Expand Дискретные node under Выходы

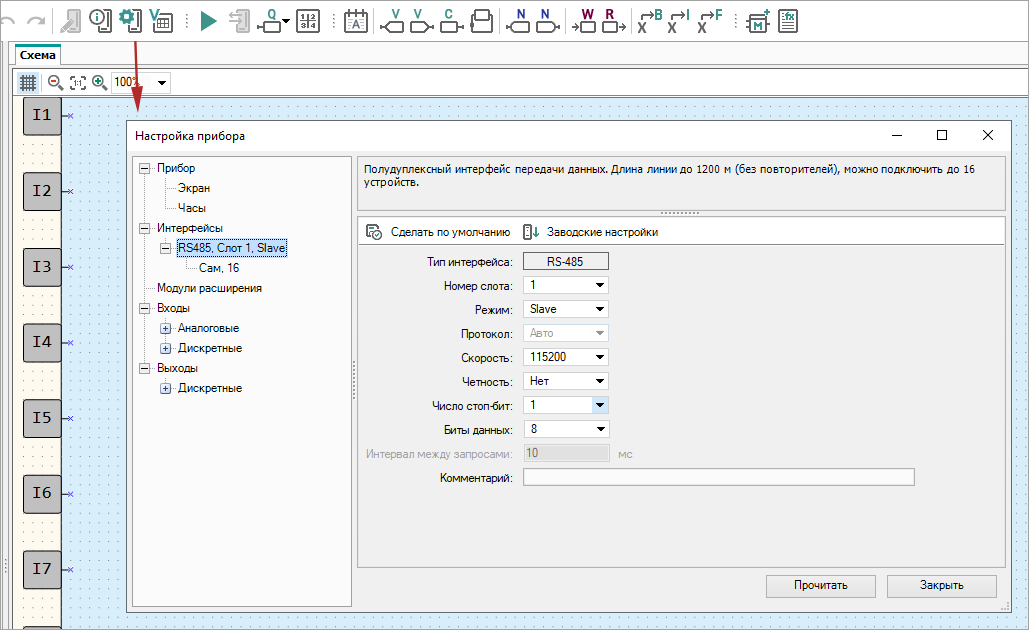pyautogui.click(x=166, y=388)
